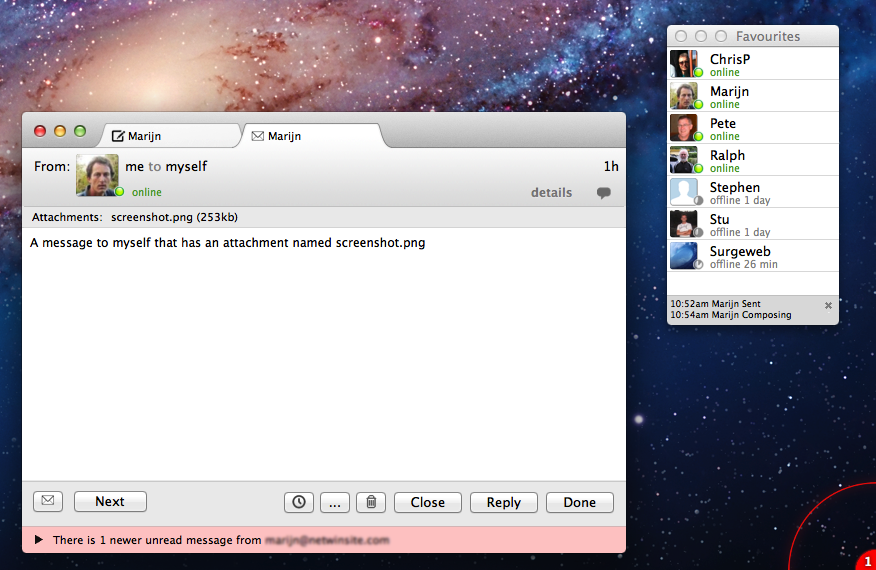Click the '10:52am Marijn Sent' log entry
Image resolution: width=876 pixels, height=570 pixels.
(715, 304)
